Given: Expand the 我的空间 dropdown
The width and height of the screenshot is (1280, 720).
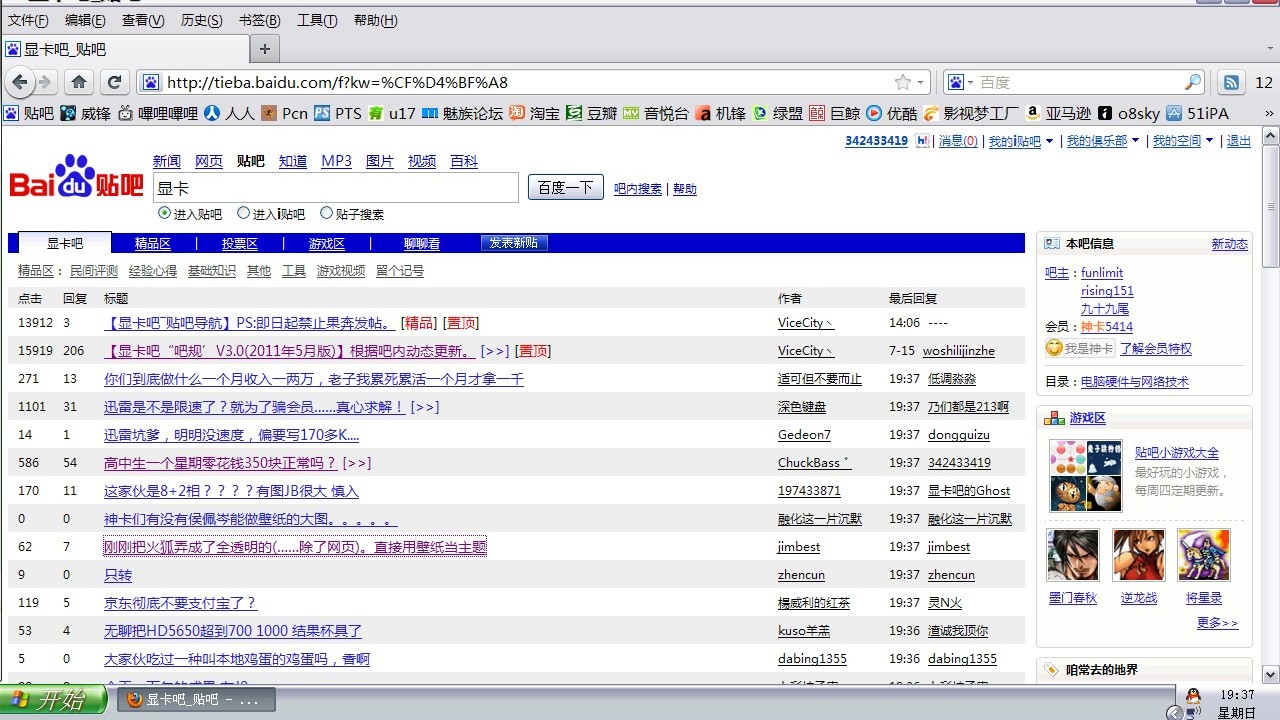Looking at the screenshot, I should coord(1209,141).
